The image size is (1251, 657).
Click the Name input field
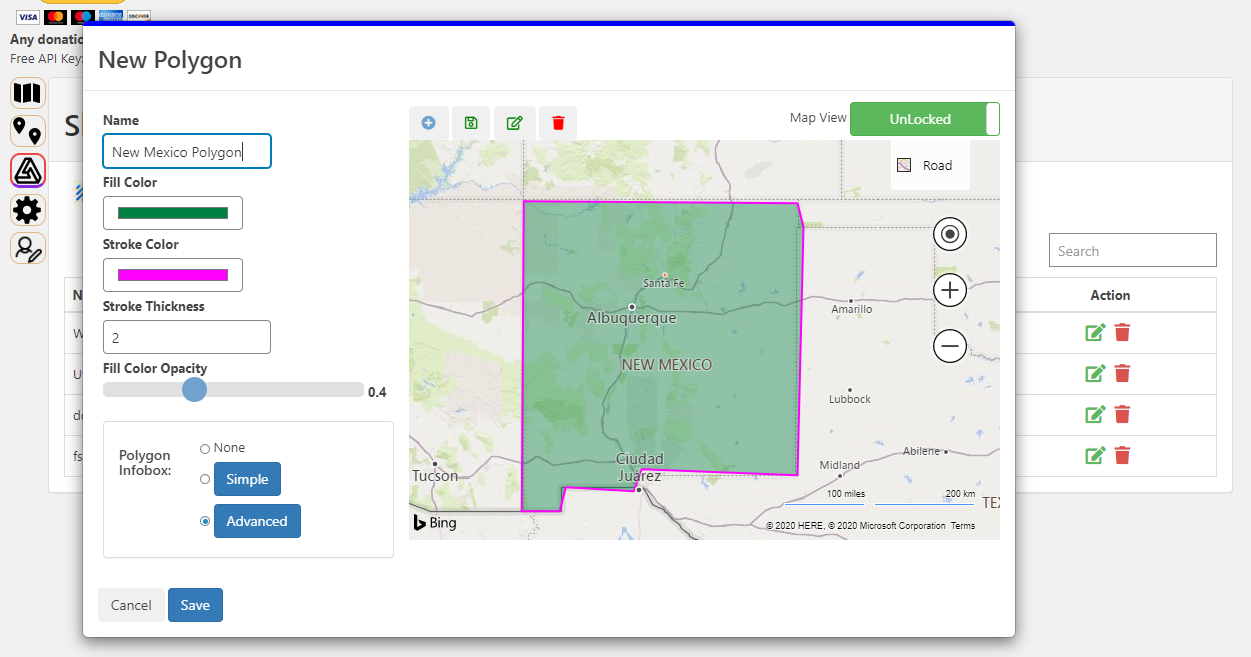pyautogui.click(x=187, y=151)
